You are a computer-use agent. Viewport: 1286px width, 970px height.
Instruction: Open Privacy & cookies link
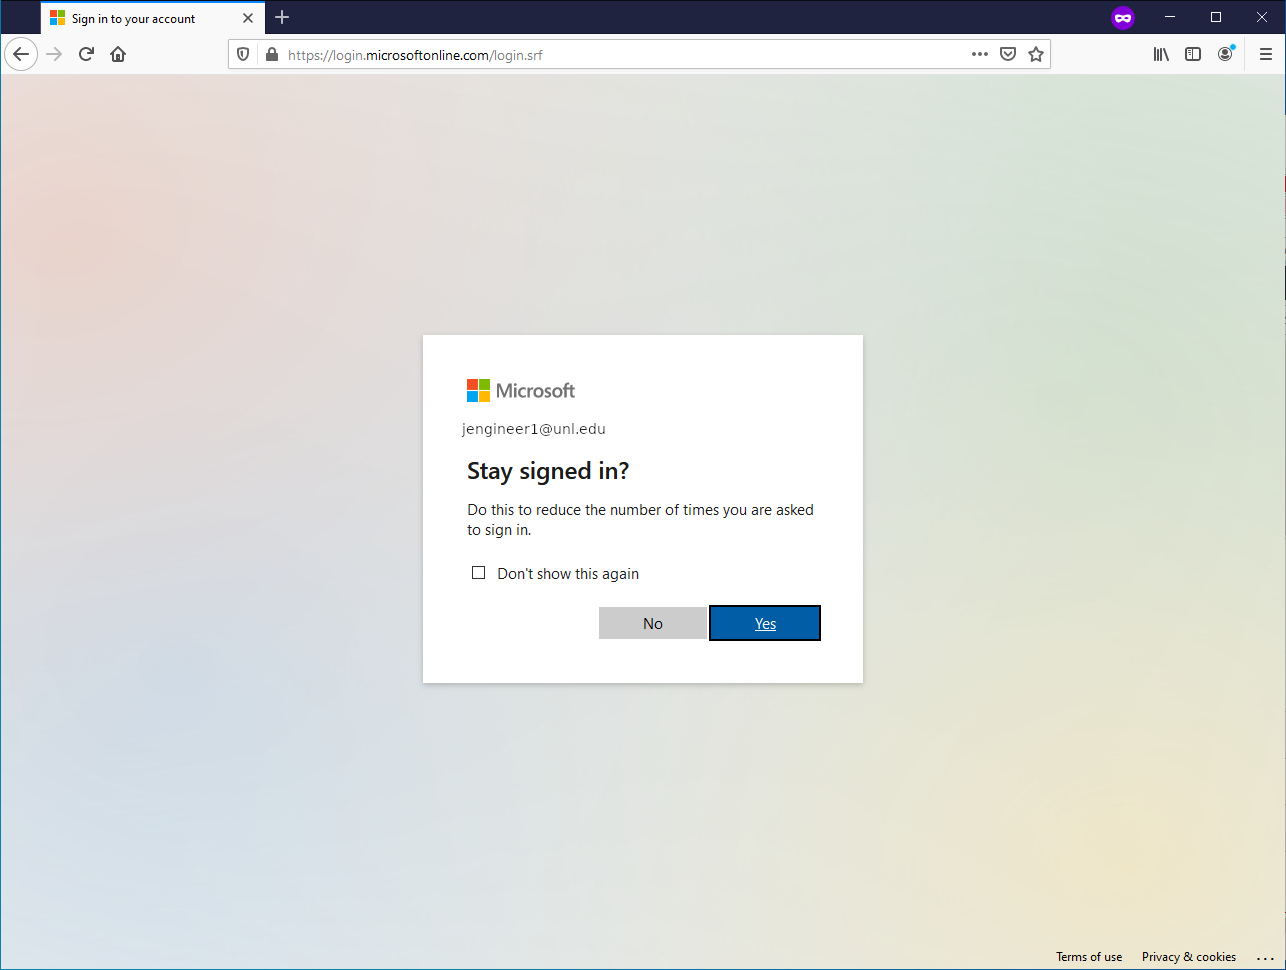[x=1189, y=957]
